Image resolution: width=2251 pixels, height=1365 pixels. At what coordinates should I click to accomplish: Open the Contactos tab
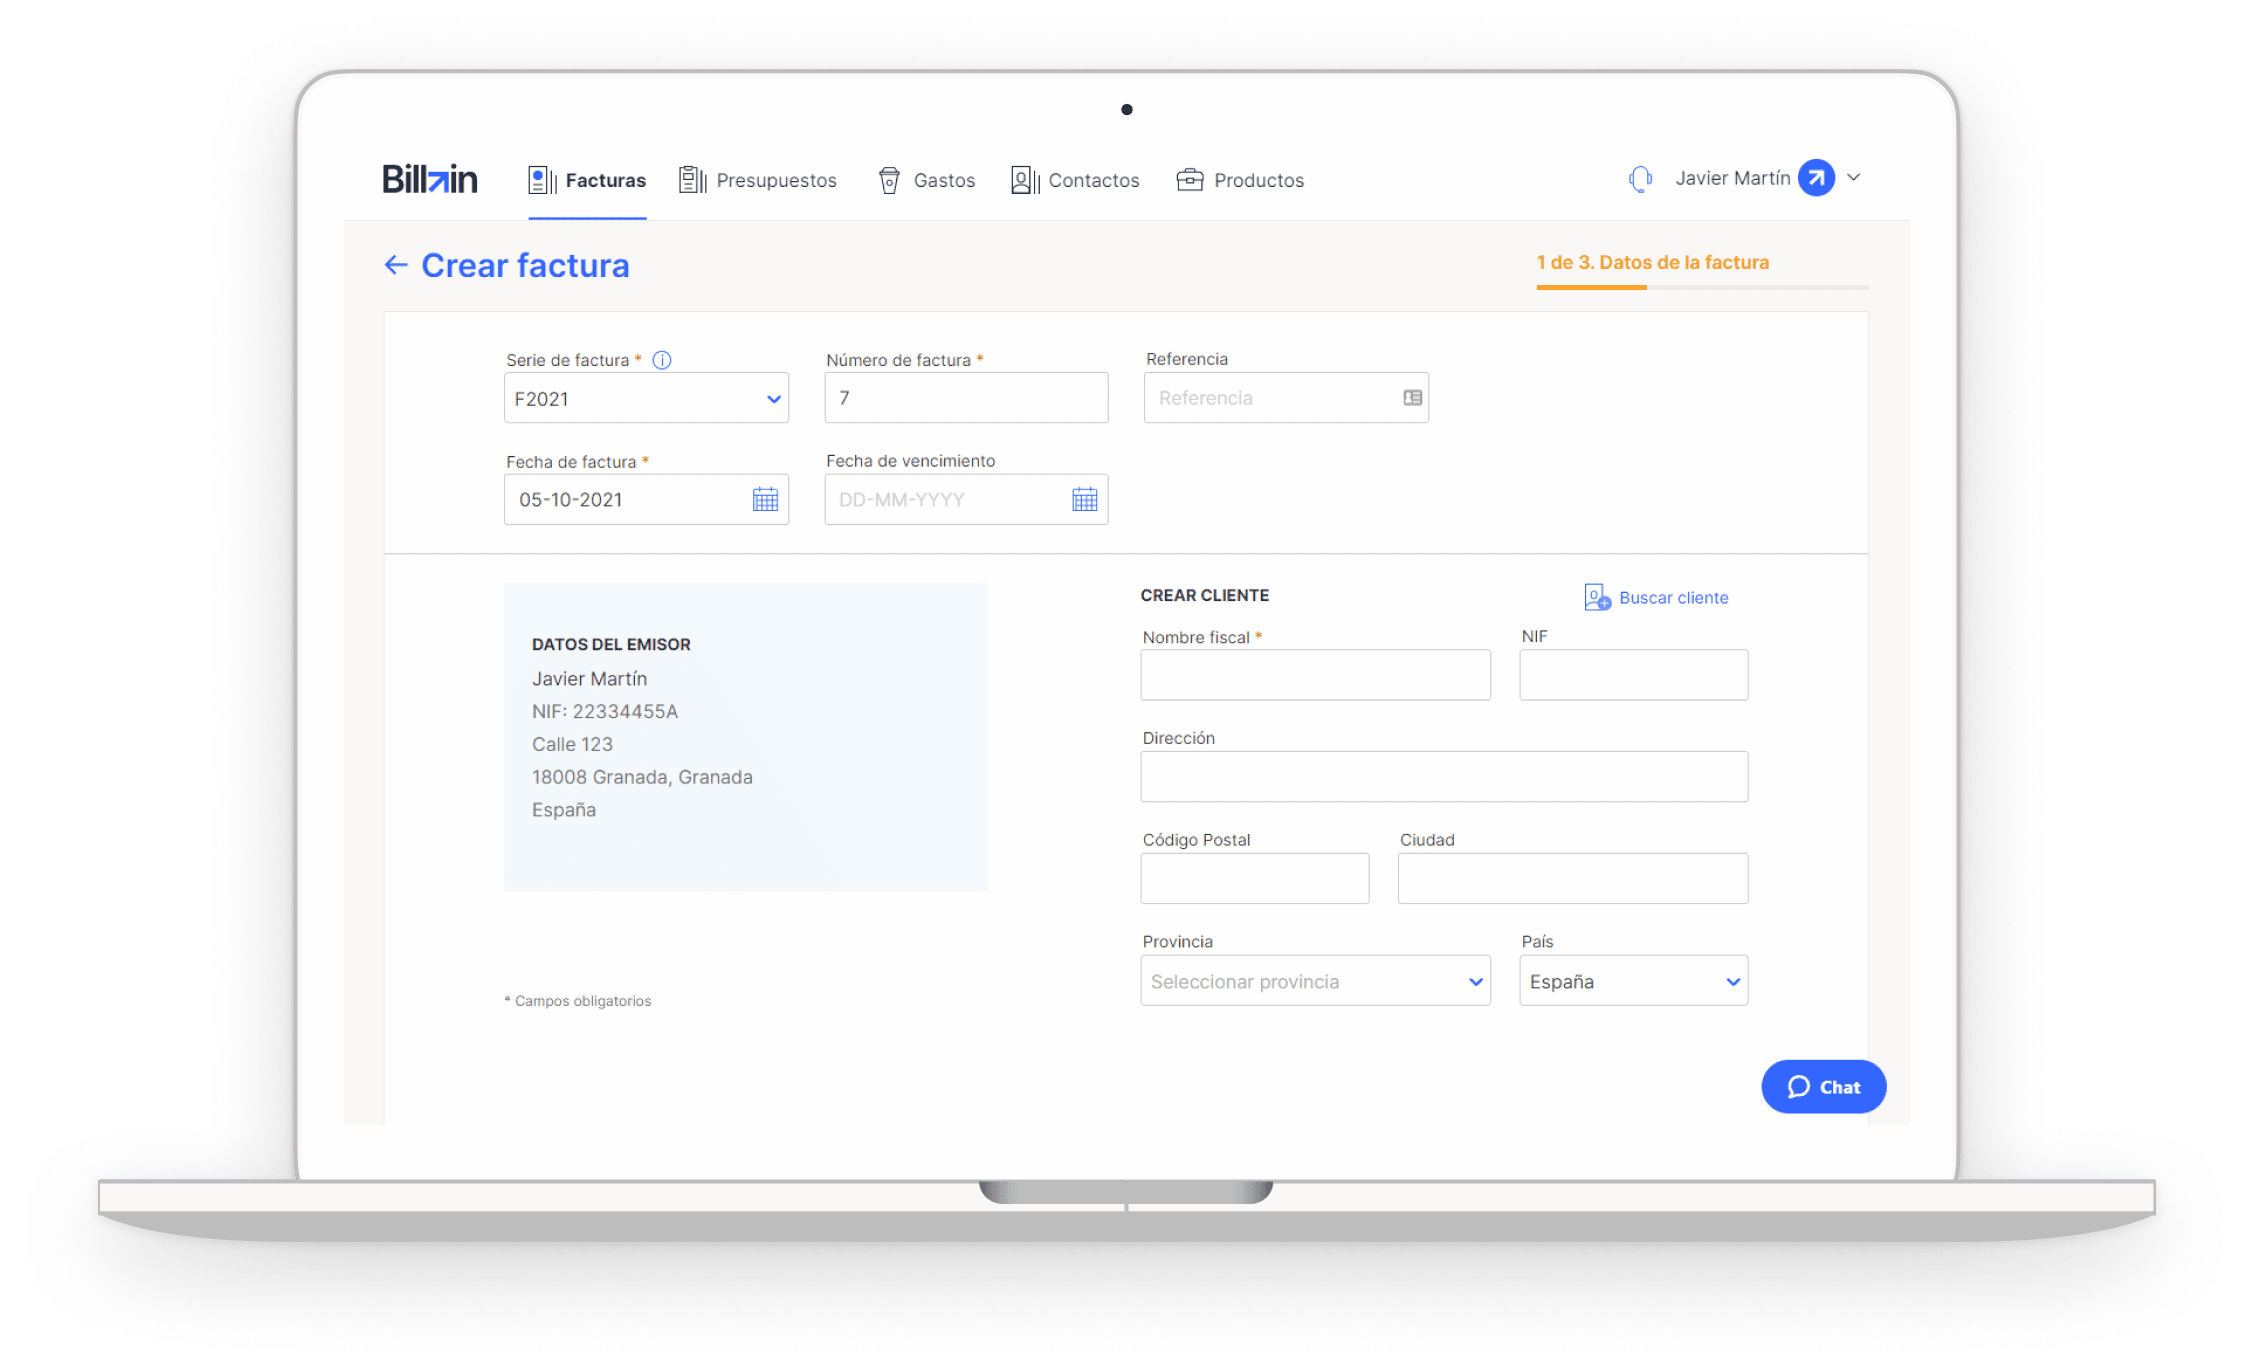(1075, 180)
